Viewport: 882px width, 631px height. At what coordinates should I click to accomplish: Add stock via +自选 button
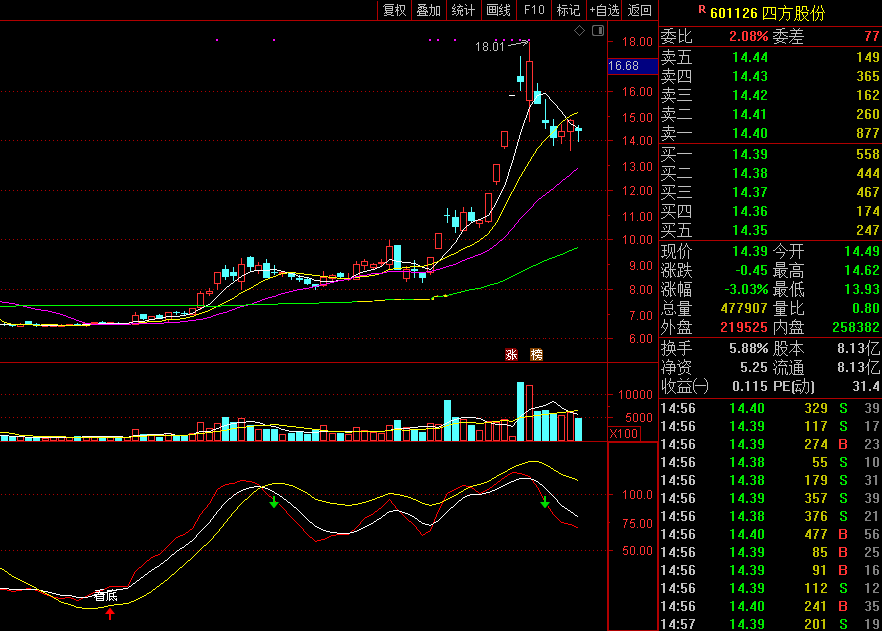[604, 10]
